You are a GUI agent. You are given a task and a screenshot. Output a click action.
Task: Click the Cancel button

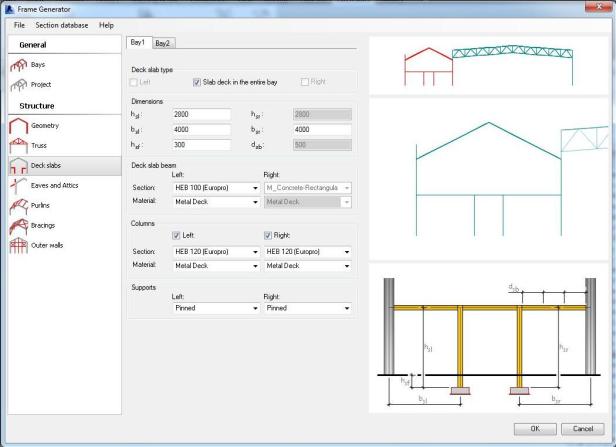point(581,428)
